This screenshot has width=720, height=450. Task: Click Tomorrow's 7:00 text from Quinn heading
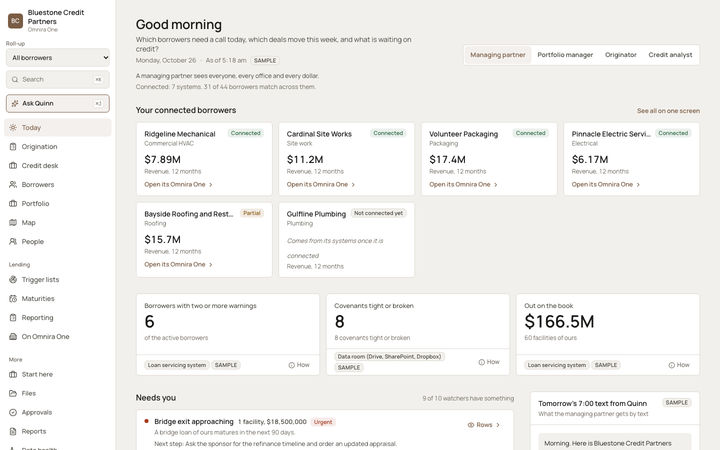593,403
